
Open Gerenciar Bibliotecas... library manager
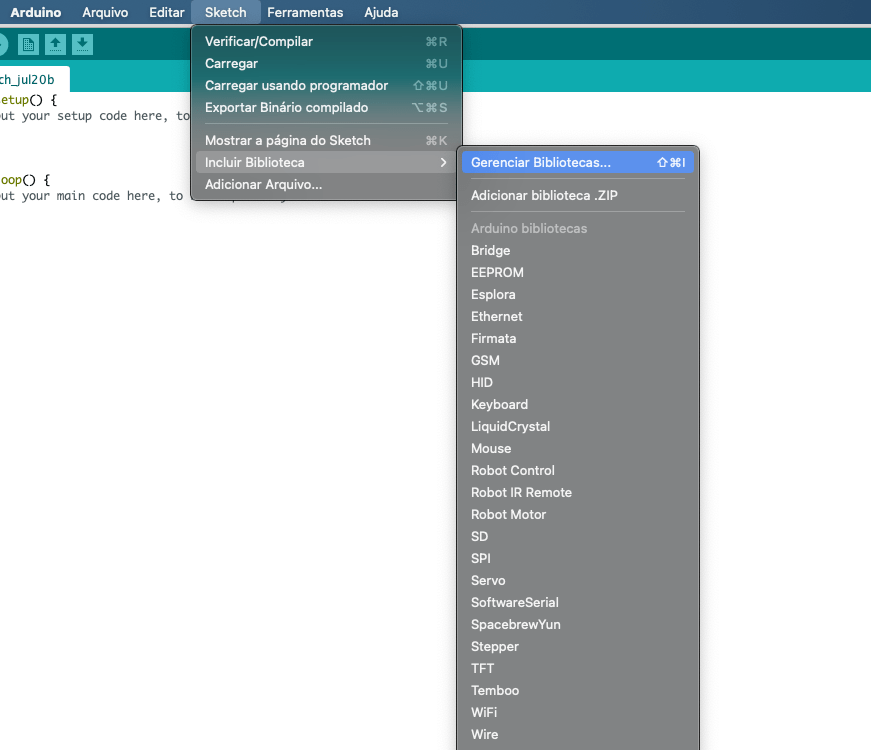578,162
